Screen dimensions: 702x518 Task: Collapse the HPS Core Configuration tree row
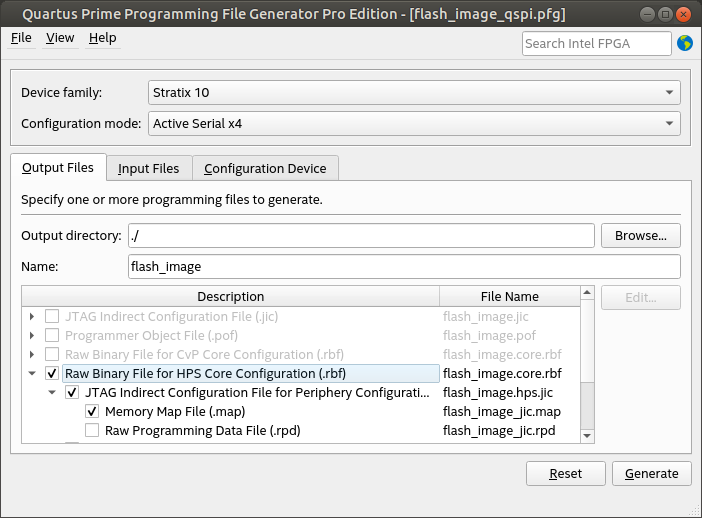tap(32, 374)
